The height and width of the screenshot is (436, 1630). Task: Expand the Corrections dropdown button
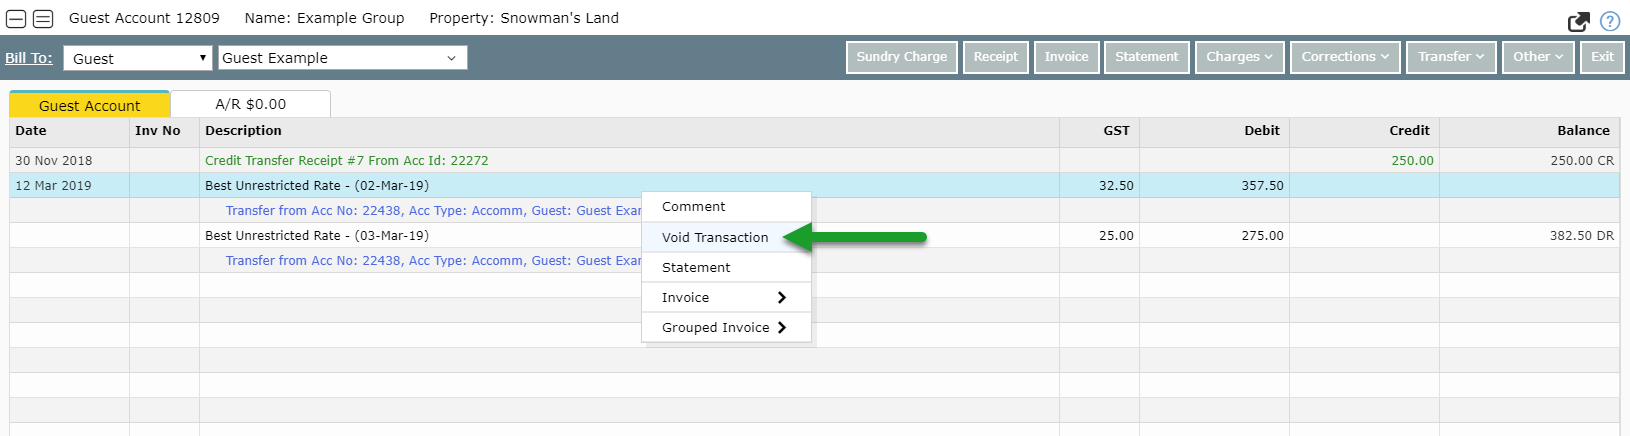(x=1345, y=57)
